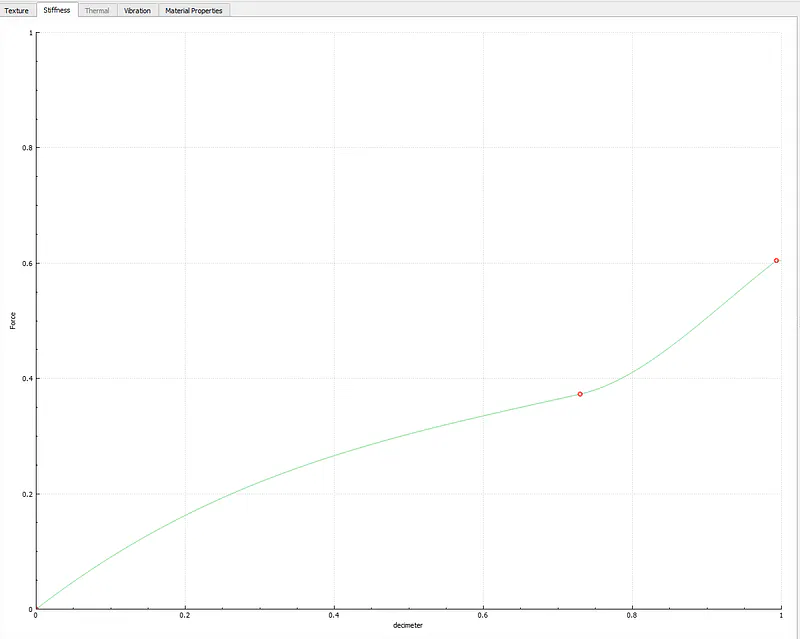Click the 'decimeter' x-axis label
This screenshot has height=639, width=800.
coord(408,625)
